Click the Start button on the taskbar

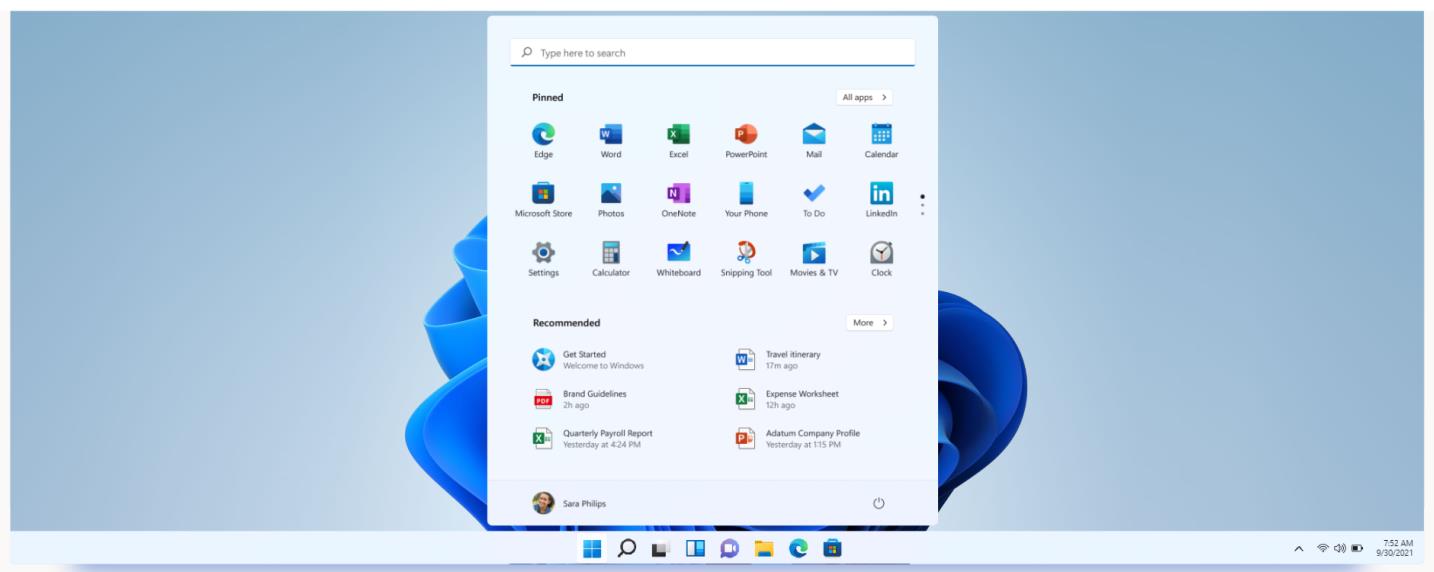(x=592, y=548)
